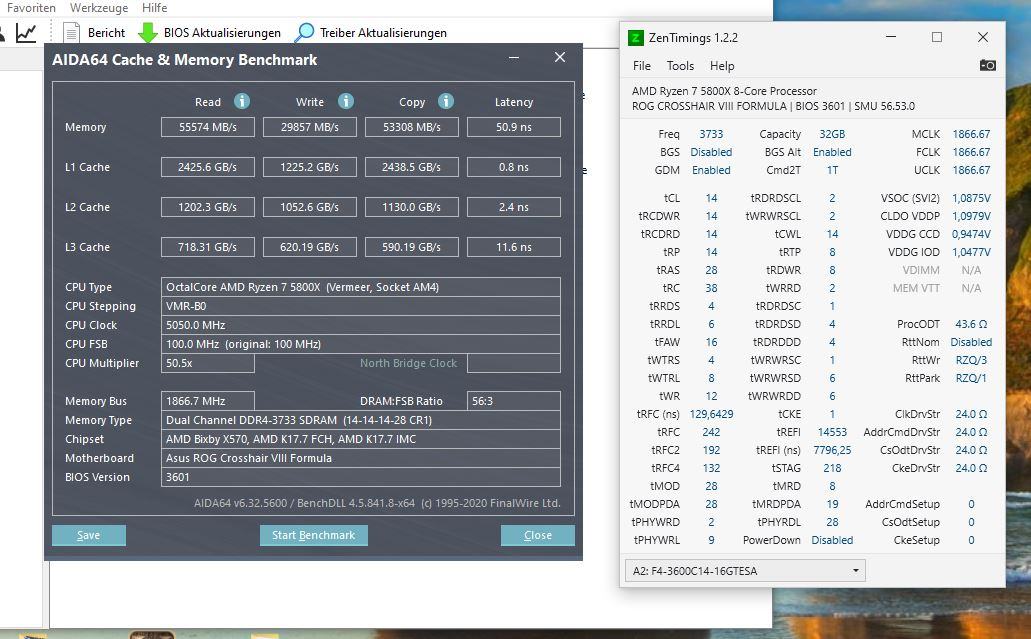Click the RttWr RZQ/3 value

(971, 360)
